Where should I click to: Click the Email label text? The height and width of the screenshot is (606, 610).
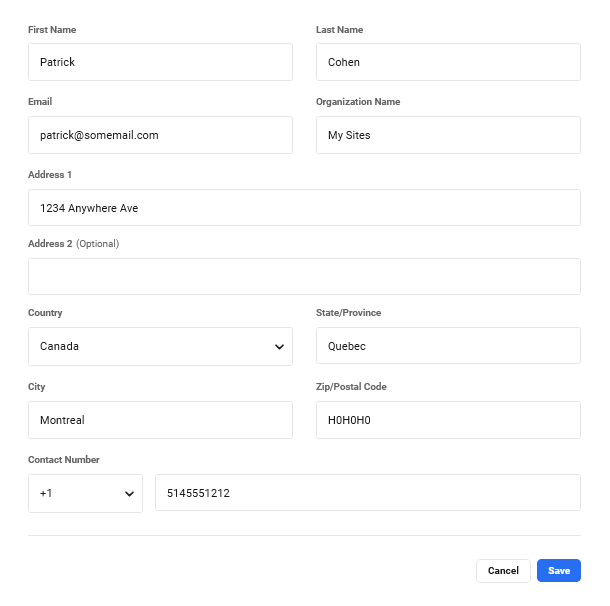pyautogui.click(x=40, y=102)
